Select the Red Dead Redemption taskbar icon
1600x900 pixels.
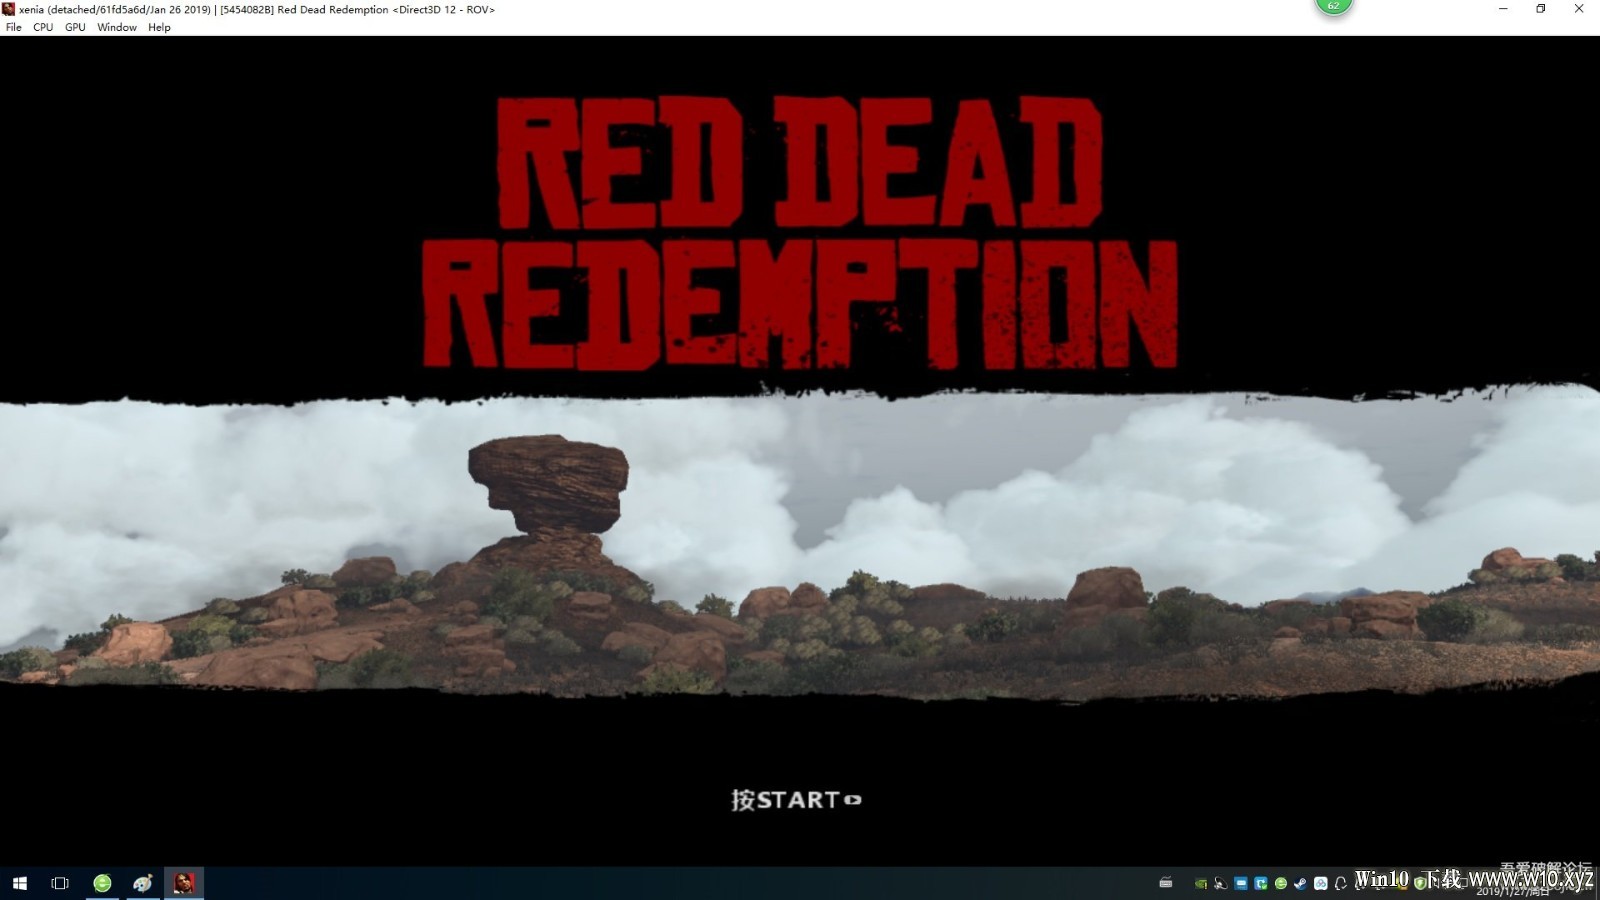(x=184, y=883)
